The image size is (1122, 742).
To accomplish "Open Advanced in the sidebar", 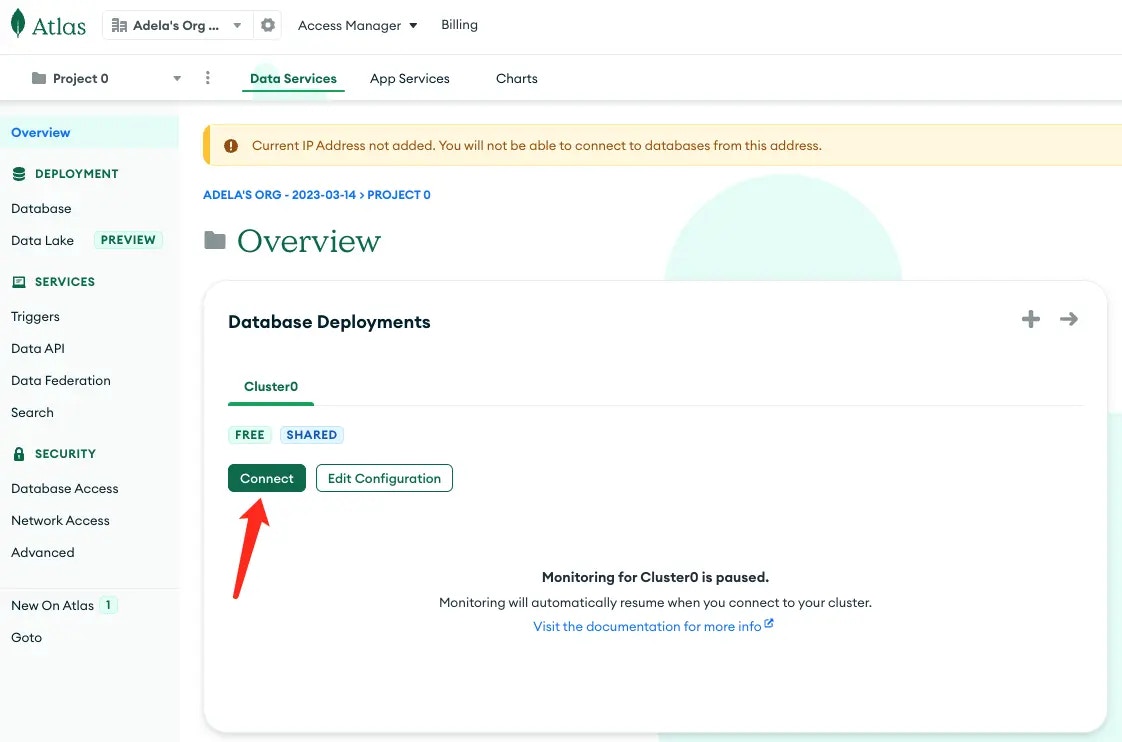I will coord(43,552).
